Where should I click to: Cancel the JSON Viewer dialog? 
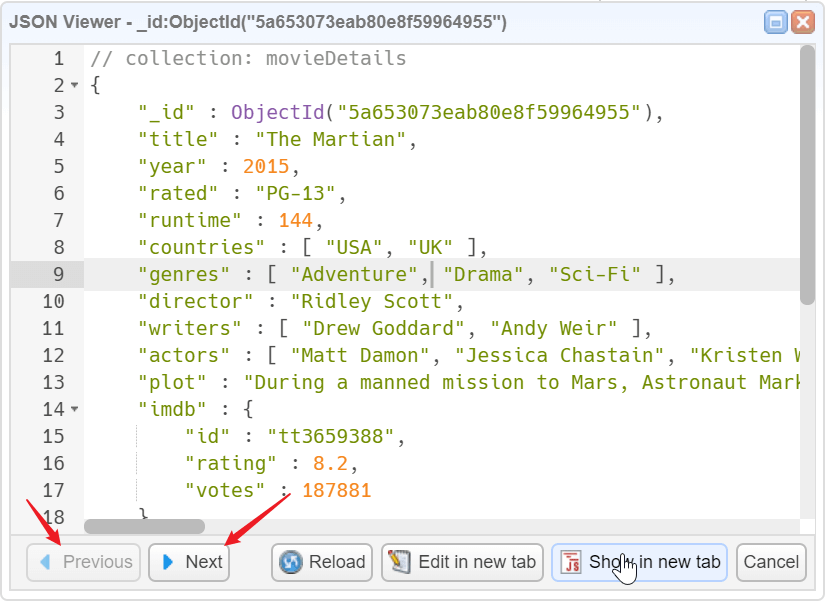pyautogui.click(x=771, y=562)
